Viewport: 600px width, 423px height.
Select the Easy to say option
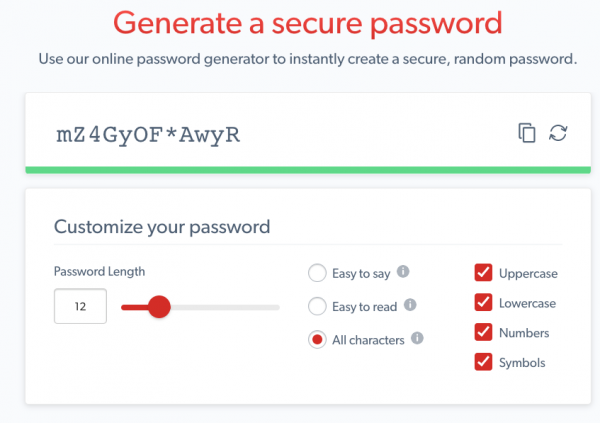pyautogui.click(x=317, y=273)
